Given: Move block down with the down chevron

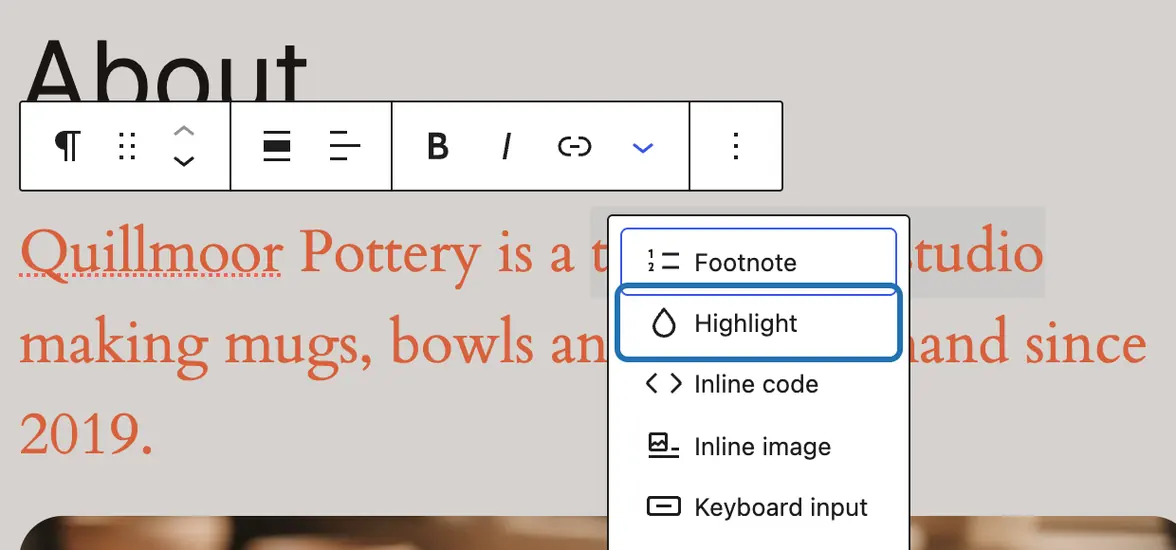Looking at the screenshot, I should [x=184, y=161].
